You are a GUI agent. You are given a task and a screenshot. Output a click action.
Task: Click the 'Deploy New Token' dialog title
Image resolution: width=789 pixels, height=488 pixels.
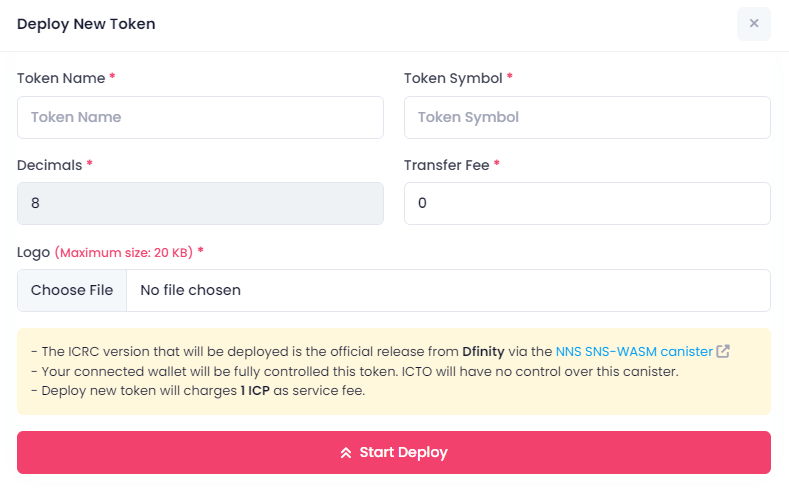pyautogui.click(x=86, y=24)
